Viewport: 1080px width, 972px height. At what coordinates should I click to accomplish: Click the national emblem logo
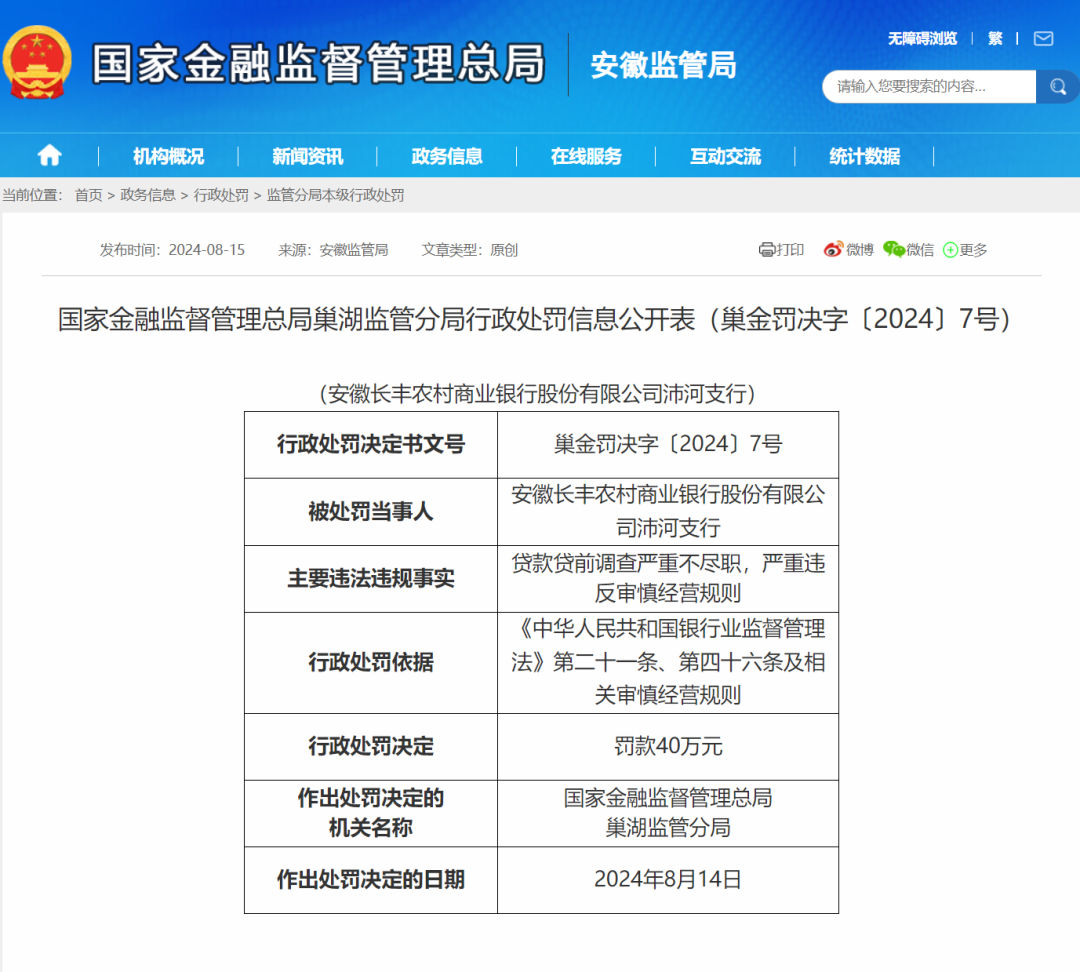tap(37, 62)
